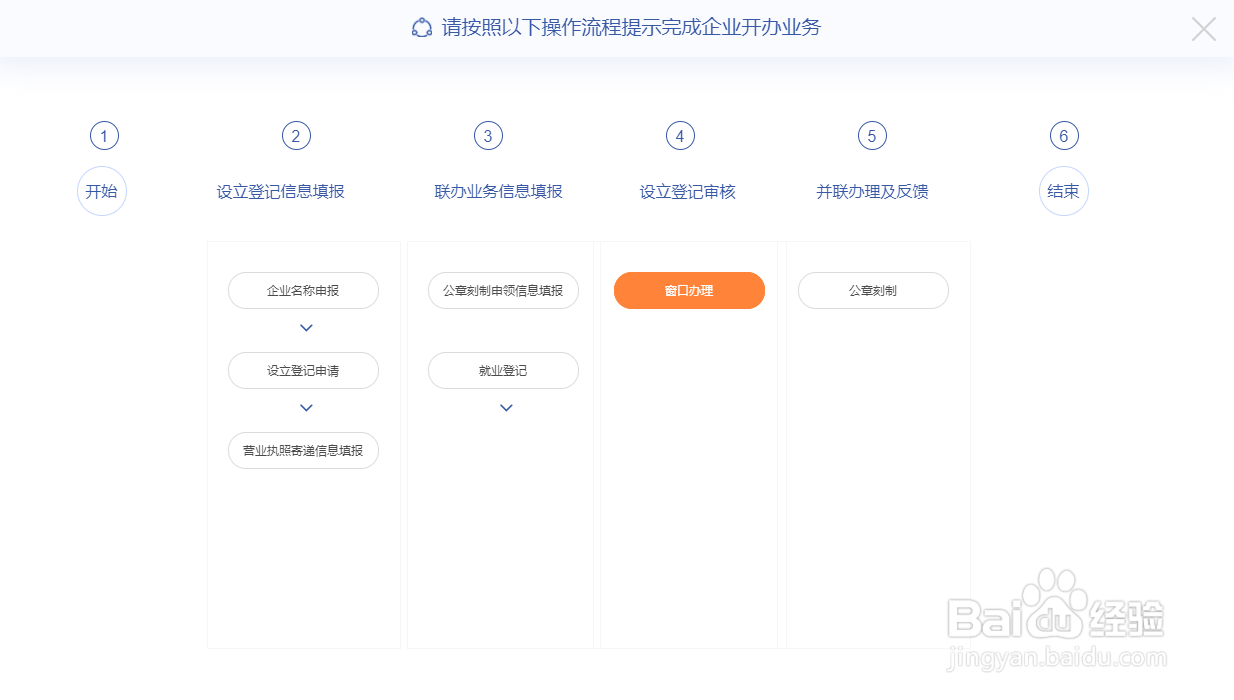Click step circle ④ for 设立登记审核
Viewport: 1234px width, 700px height.
pos(680,135)
